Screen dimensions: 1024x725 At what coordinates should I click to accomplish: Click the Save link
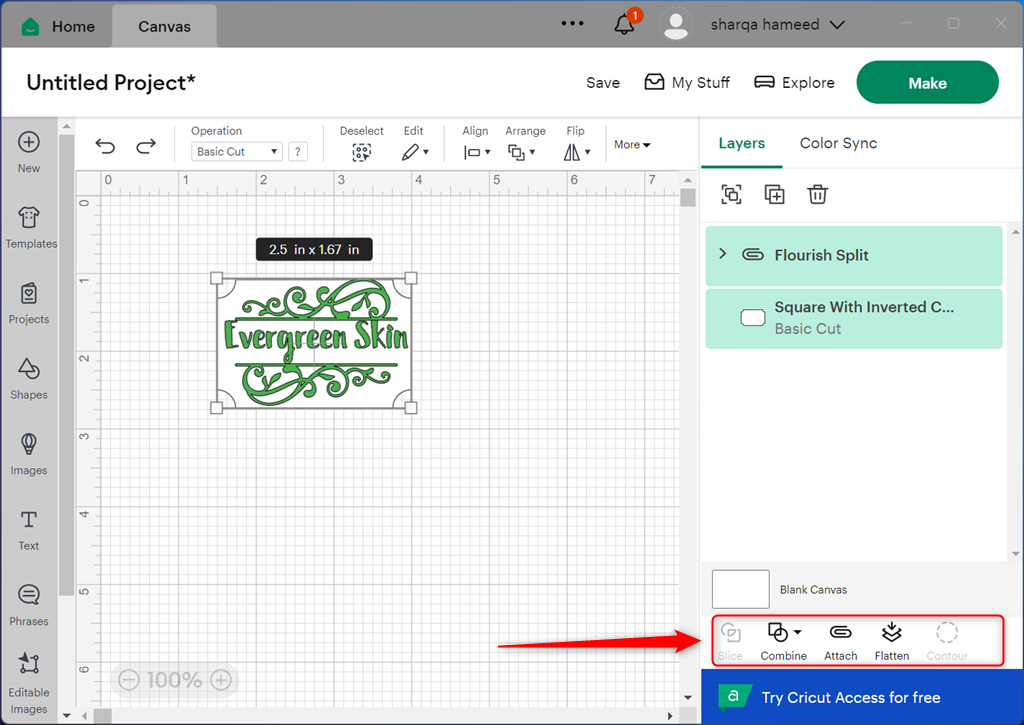[602, 83]
